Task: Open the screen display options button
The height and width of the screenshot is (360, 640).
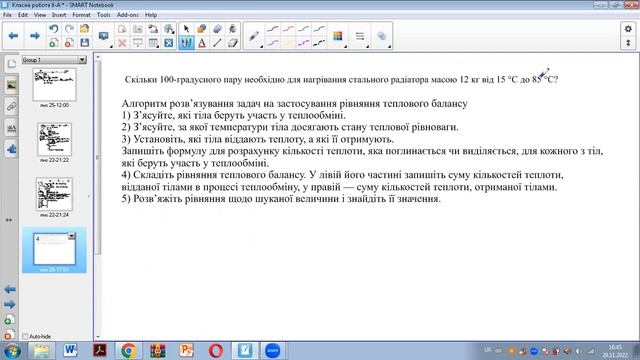Action: 104,36
